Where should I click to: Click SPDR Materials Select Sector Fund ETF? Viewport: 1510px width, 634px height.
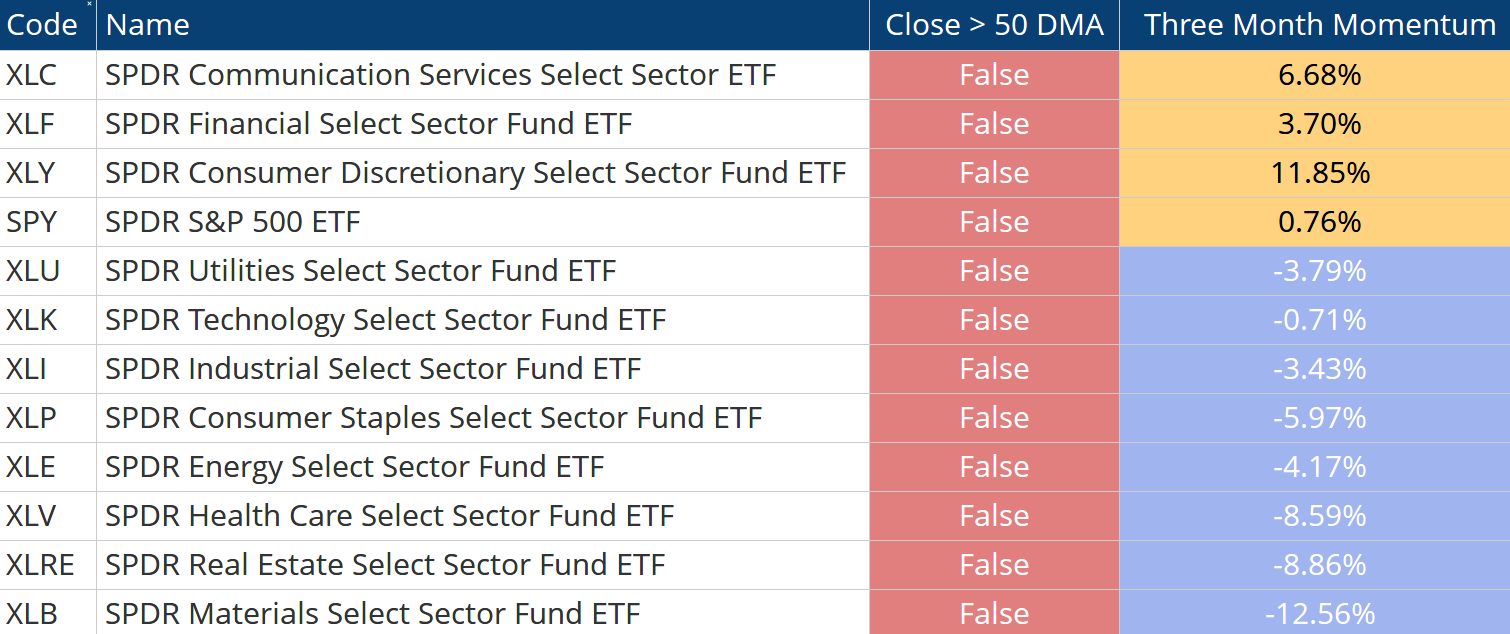(372, 614)
